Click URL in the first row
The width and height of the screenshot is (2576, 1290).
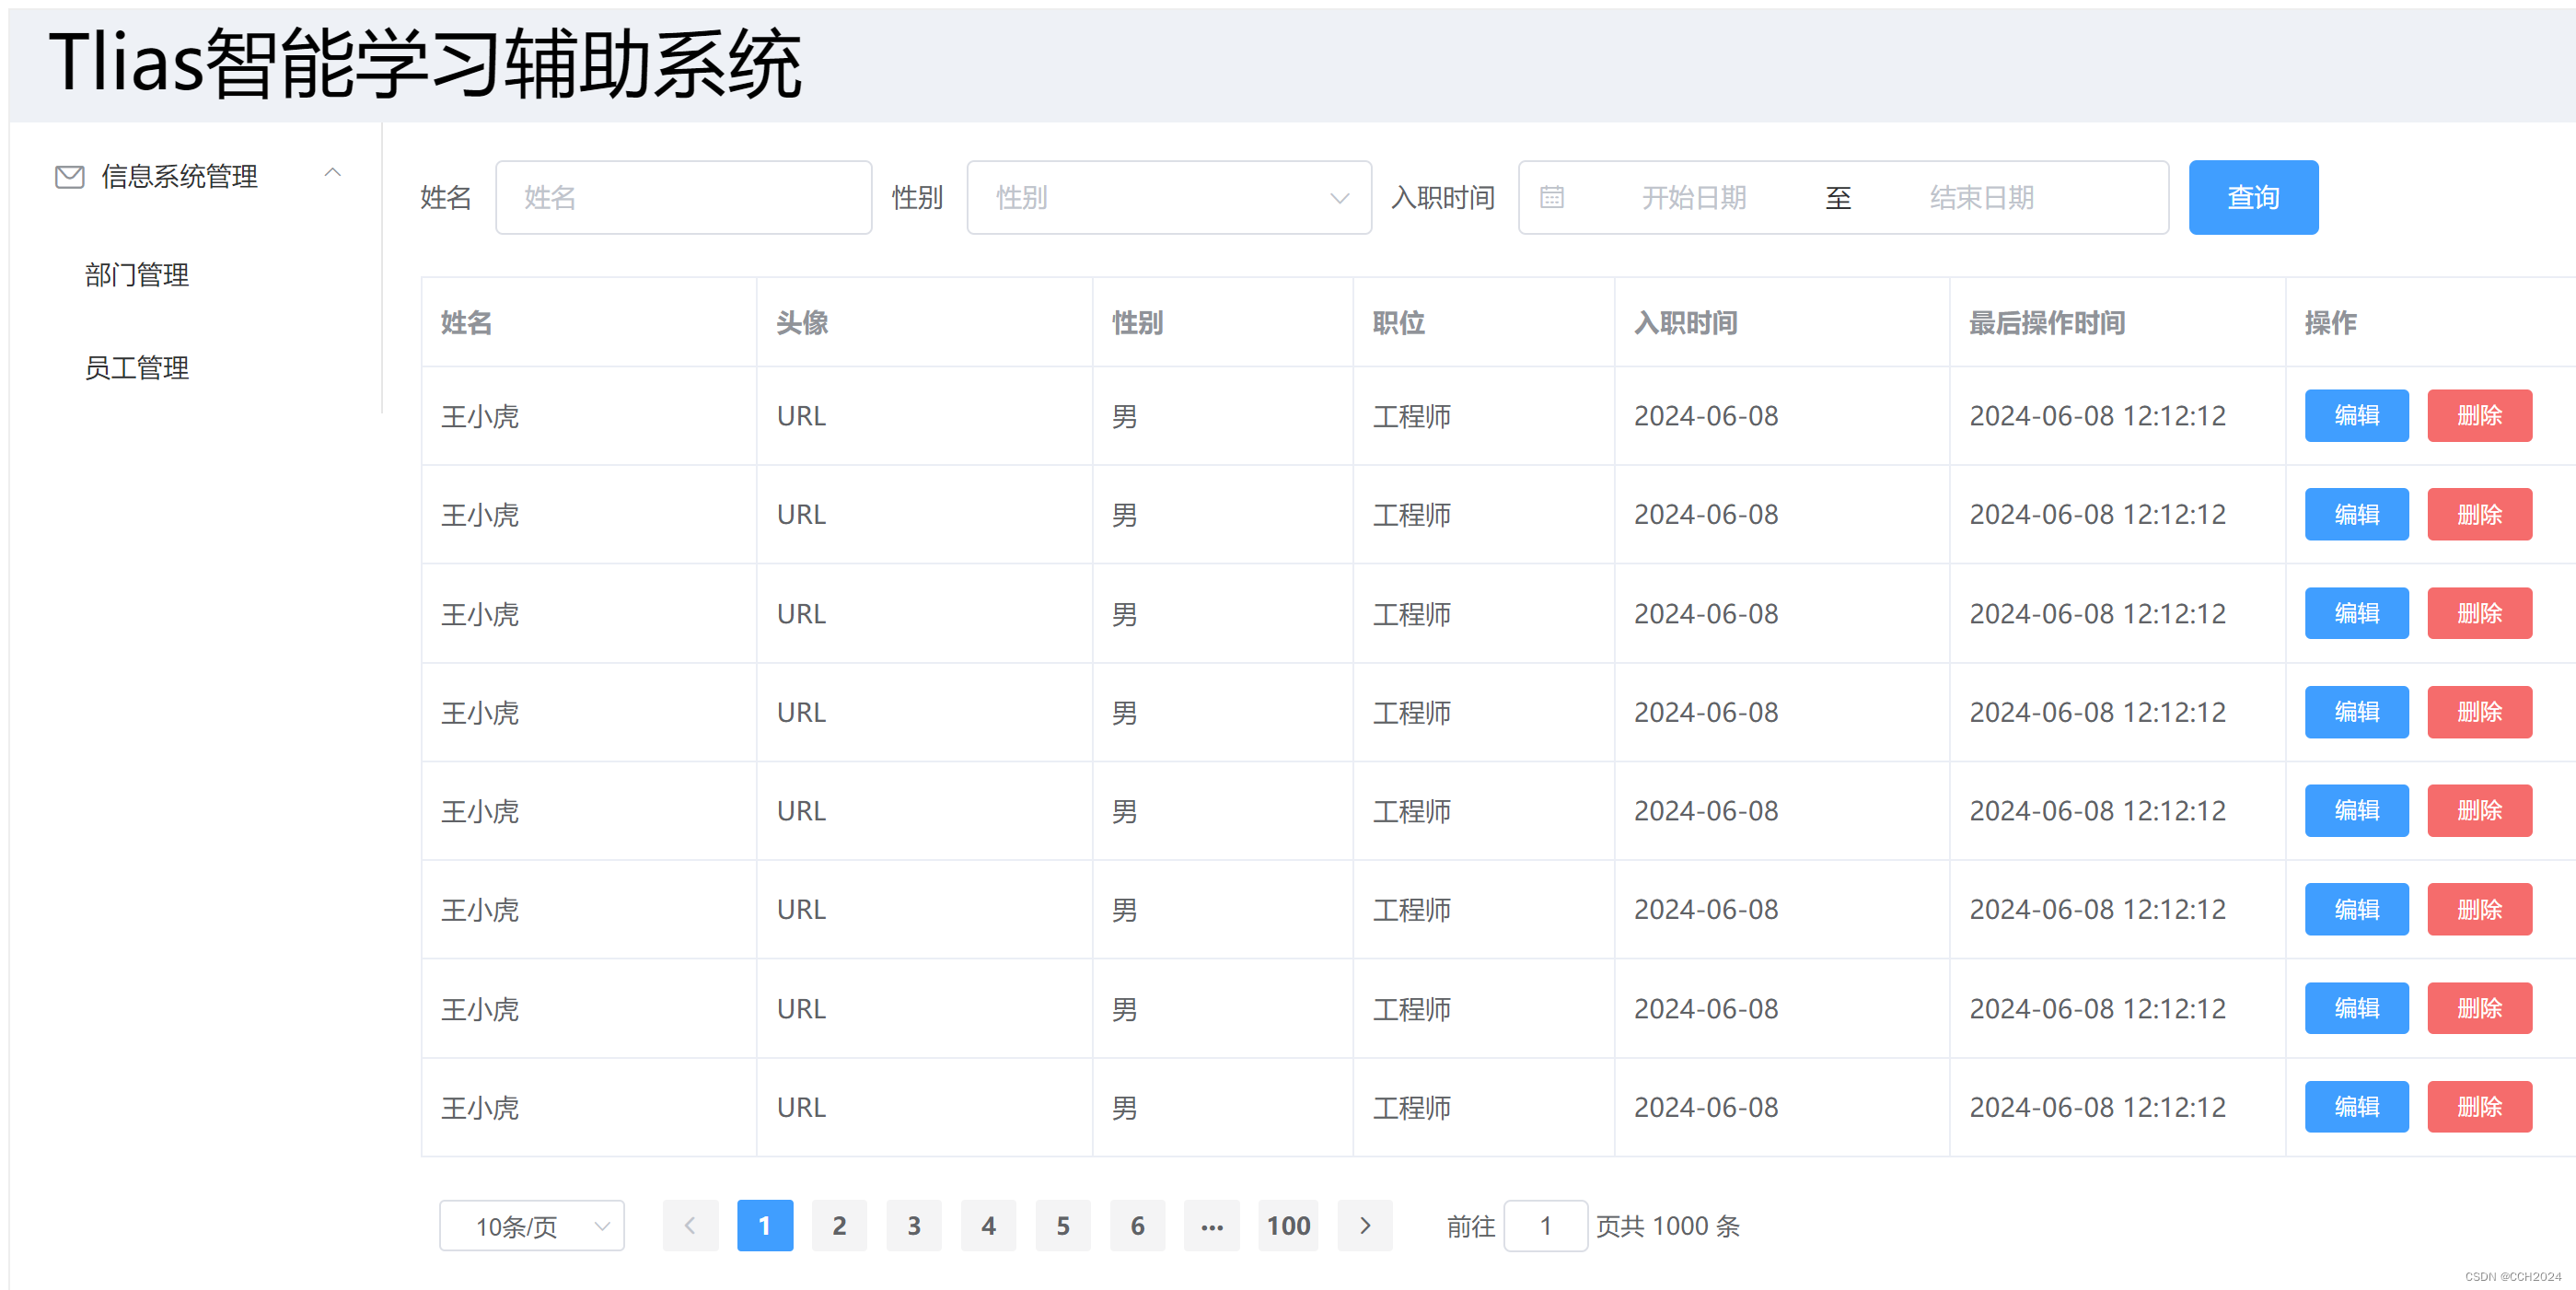[x=801, y=416]
